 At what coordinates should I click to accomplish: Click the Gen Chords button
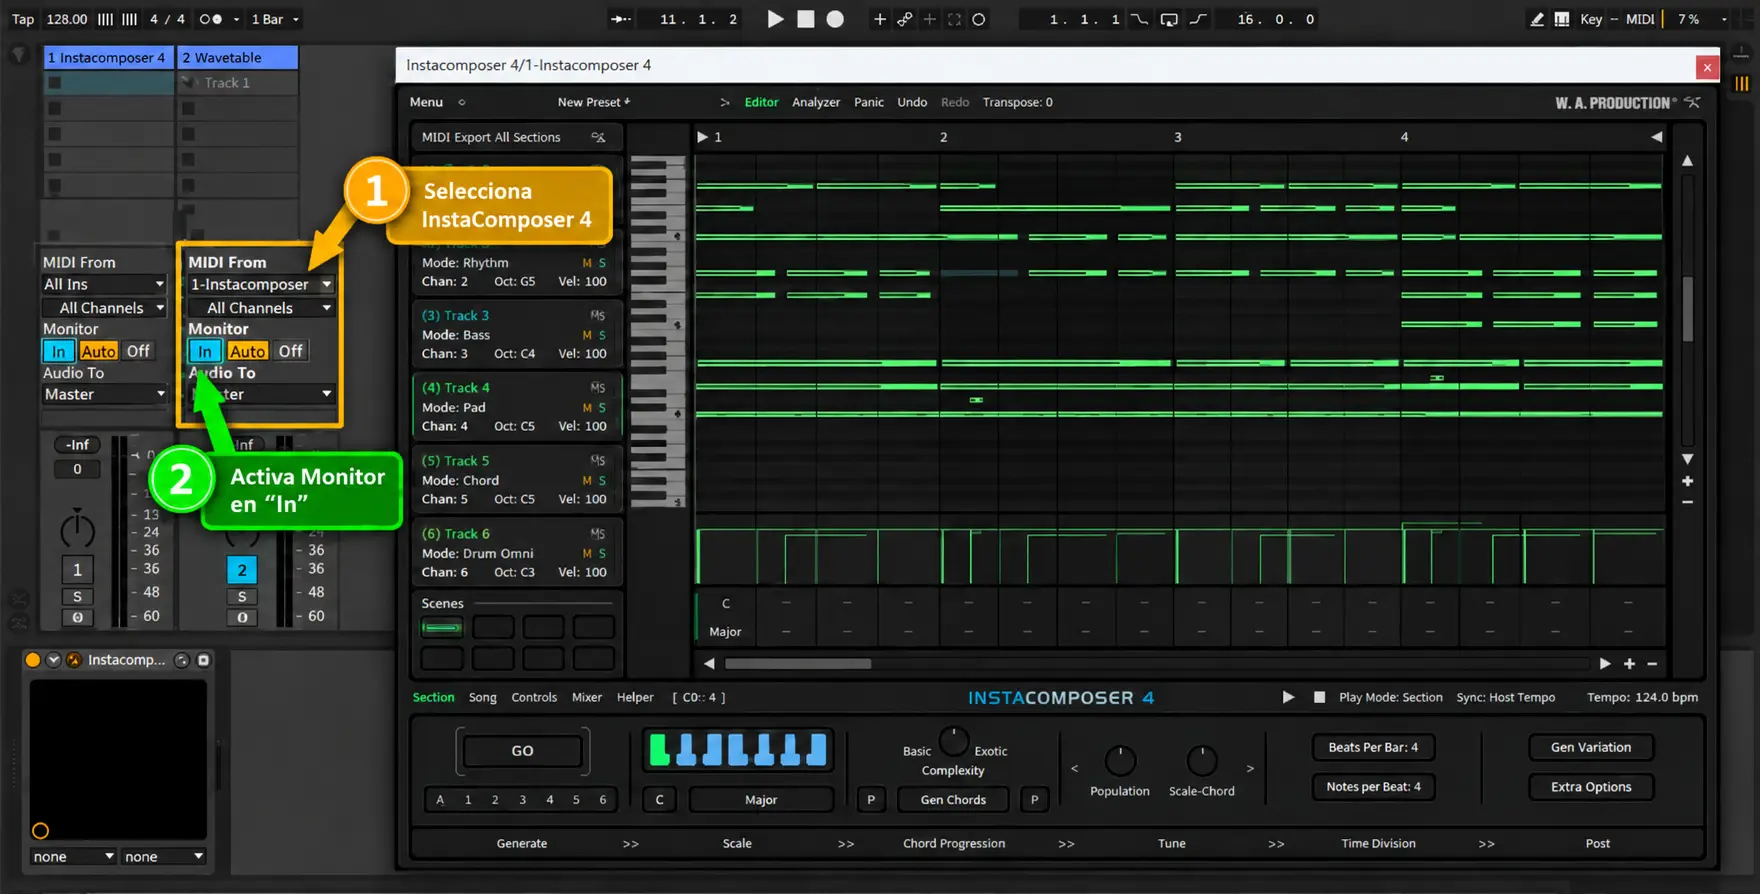pyautogui.click(x=953, y=800)
